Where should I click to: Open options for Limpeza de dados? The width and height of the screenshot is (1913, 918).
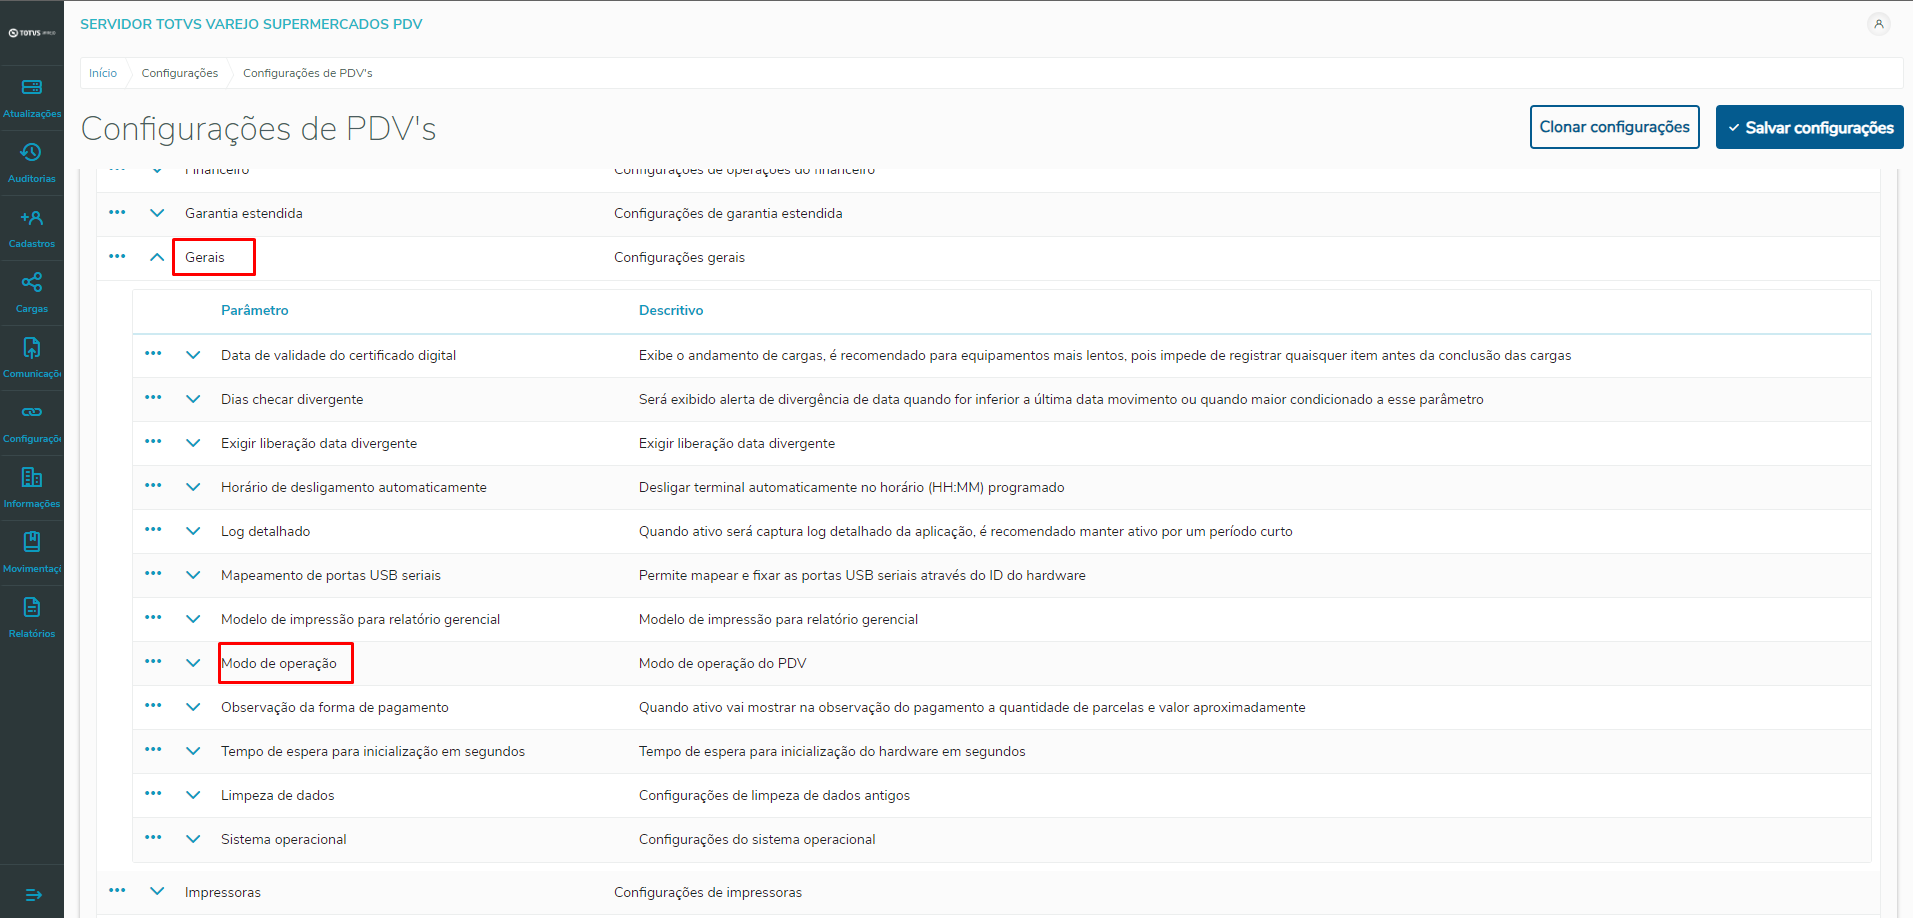[x=153, y=794]
